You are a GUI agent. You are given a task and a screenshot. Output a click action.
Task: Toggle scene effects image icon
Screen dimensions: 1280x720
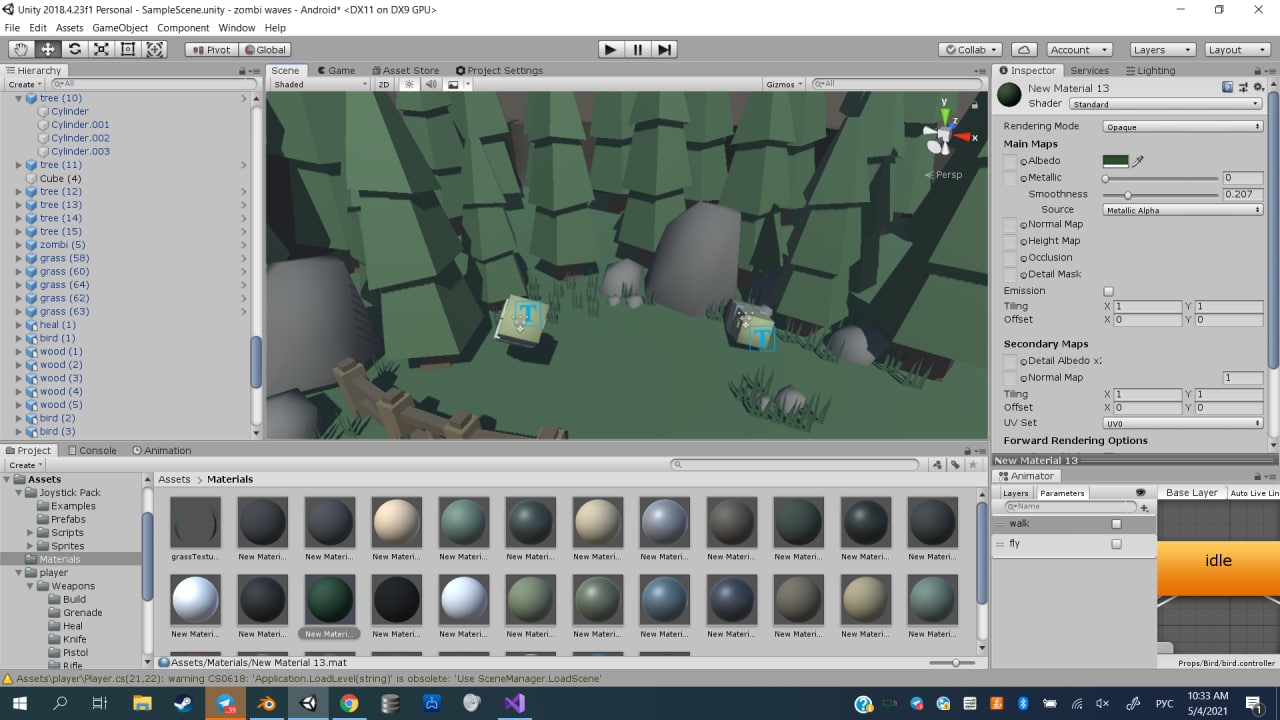(x=453, y=84)
